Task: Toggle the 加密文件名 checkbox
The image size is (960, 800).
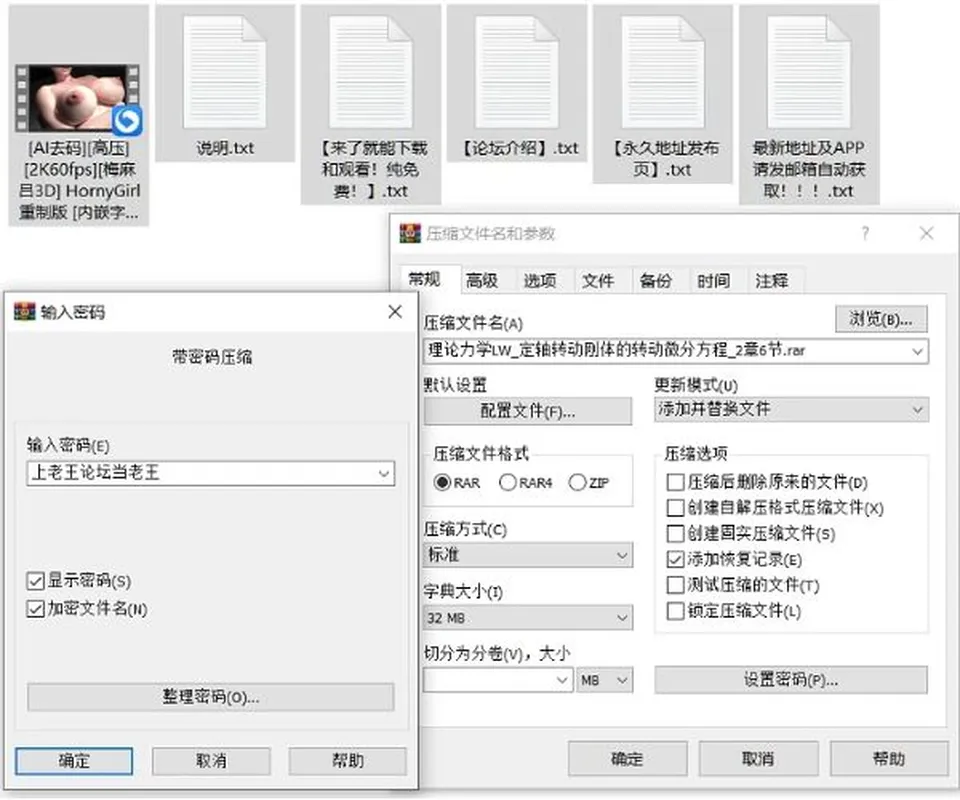Action: [x=36, y=608]
